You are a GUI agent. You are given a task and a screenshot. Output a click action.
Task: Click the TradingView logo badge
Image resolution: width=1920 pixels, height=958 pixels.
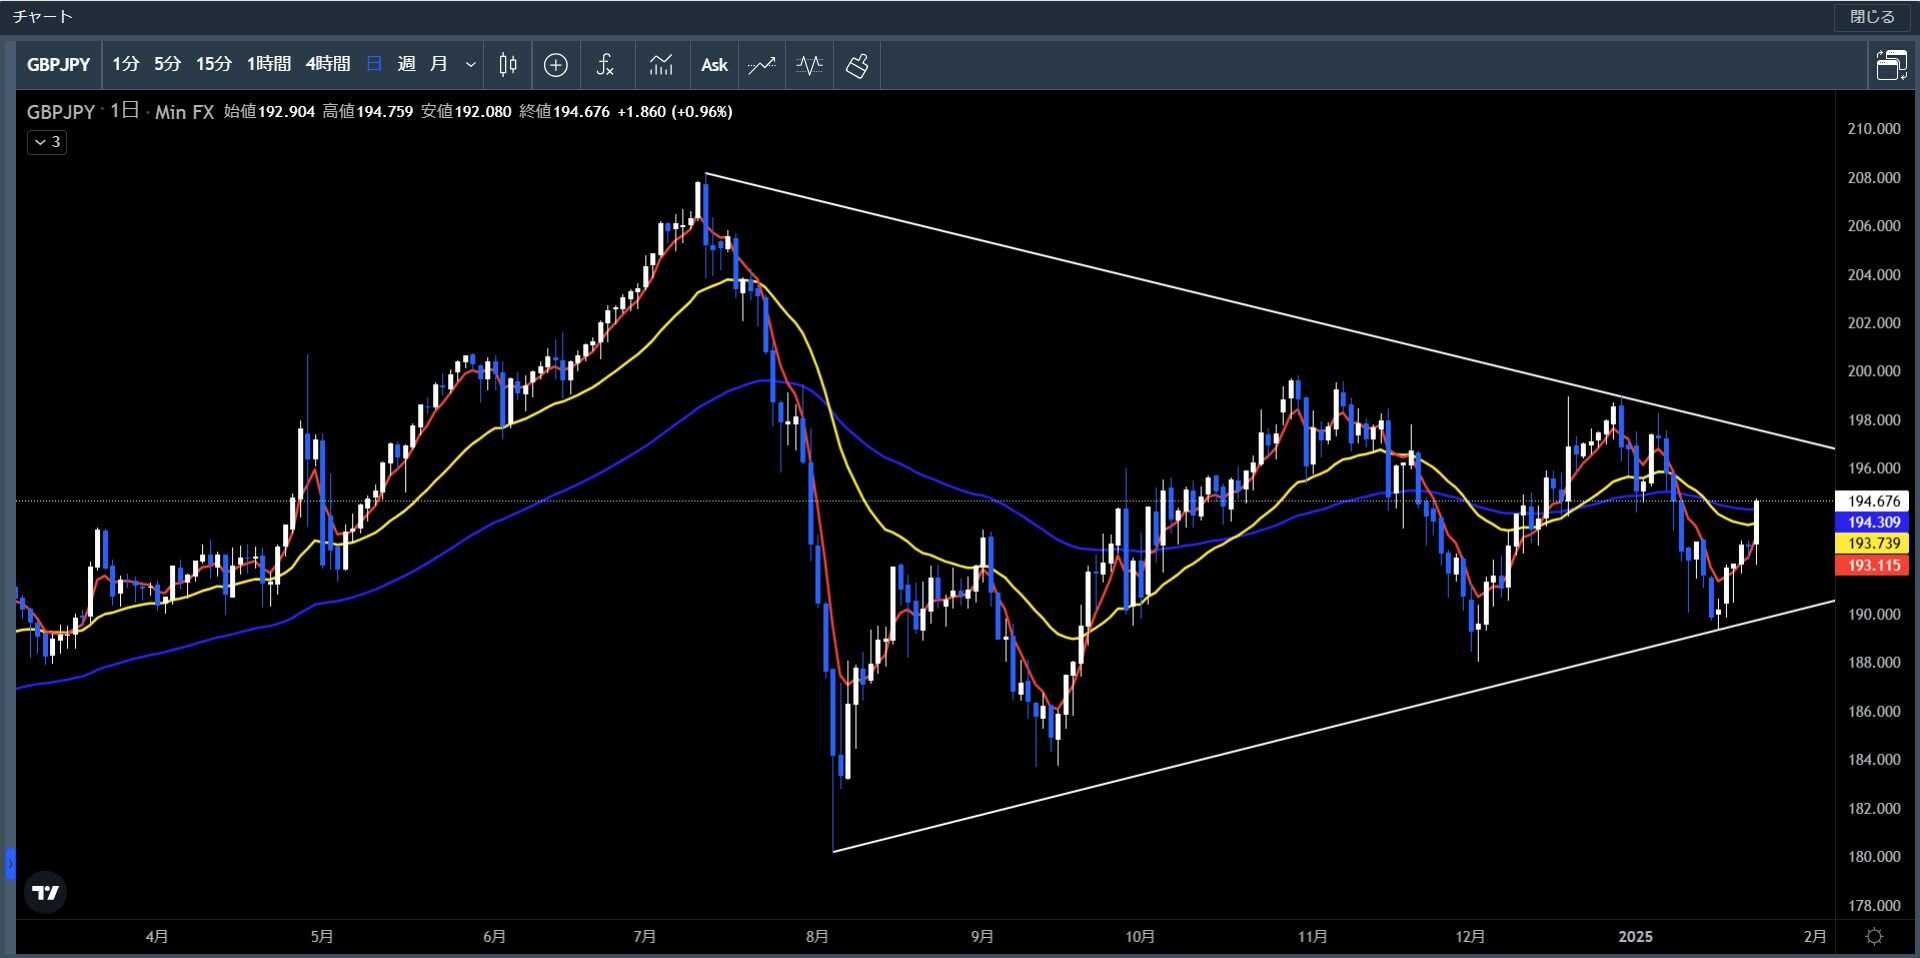pyautogui.click(x=45, y=892)
